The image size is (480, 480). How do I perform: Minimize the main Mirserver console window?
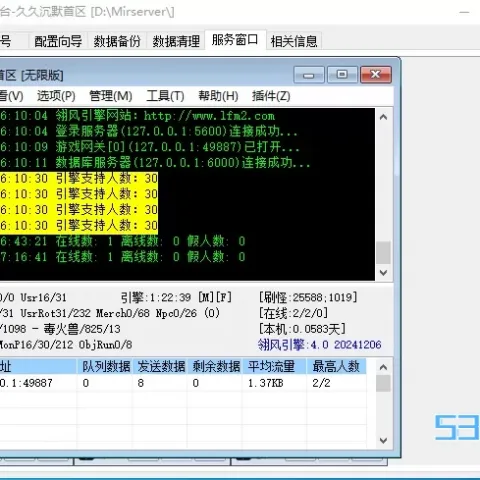click(464, 13)
